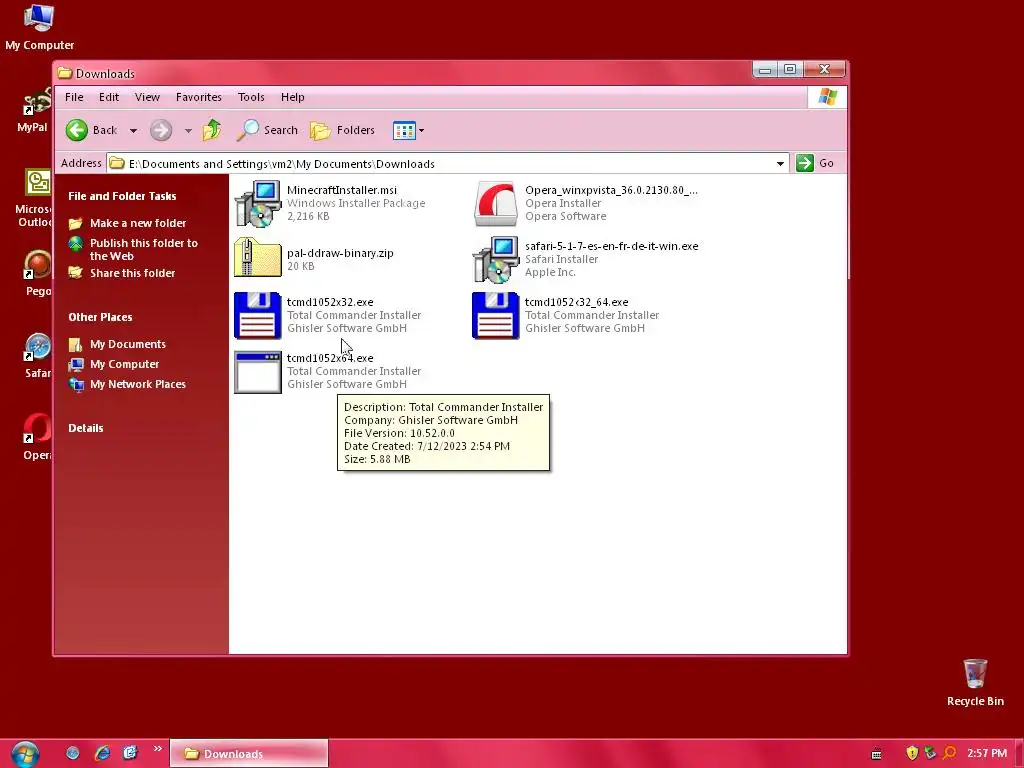Open My Network Places link

tap(138, 384)
